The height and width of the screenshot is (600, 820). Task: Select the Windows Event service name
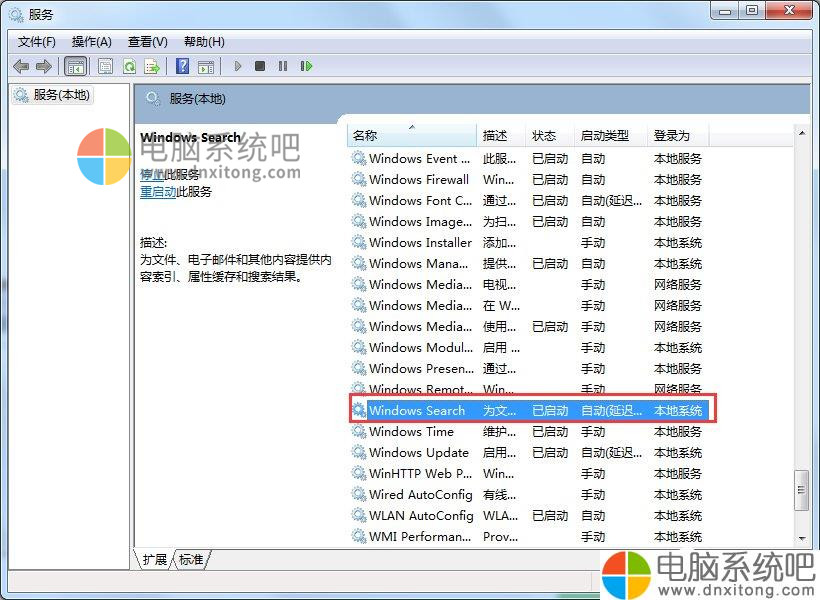(x=419, y=159)
